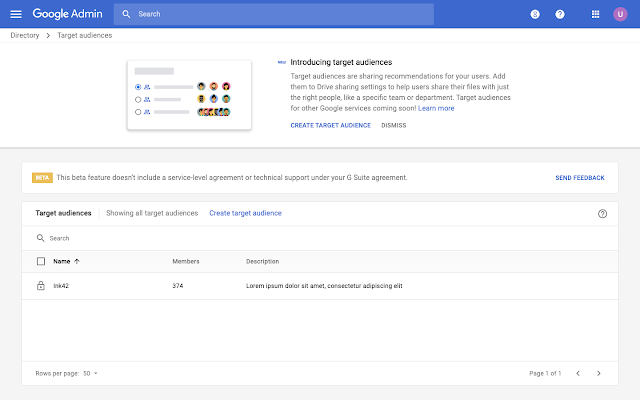Toggle the select-all checkbox in table header
640x400 pixels.
click(41, 261)
